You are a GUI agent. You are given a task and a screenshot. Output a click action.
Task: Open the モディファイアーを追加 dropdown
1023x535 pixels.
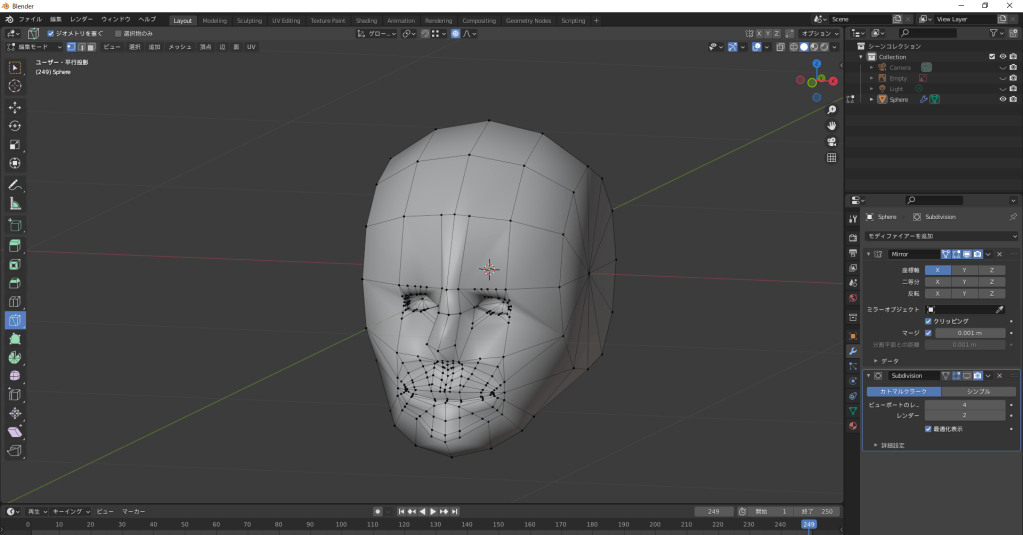tap(940, 236)
